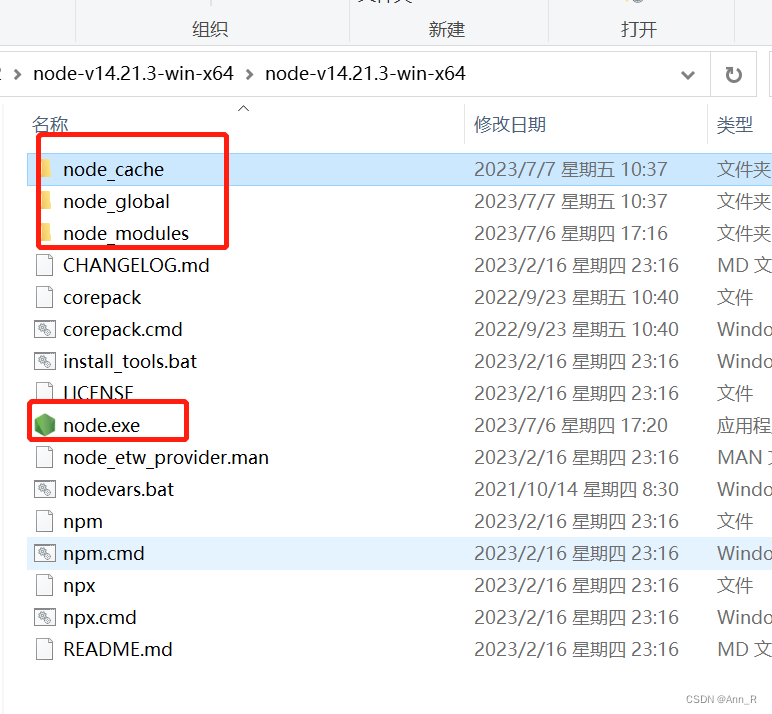
Task: Sort files by the 修改日期 column
Action: tap(510, 125)
